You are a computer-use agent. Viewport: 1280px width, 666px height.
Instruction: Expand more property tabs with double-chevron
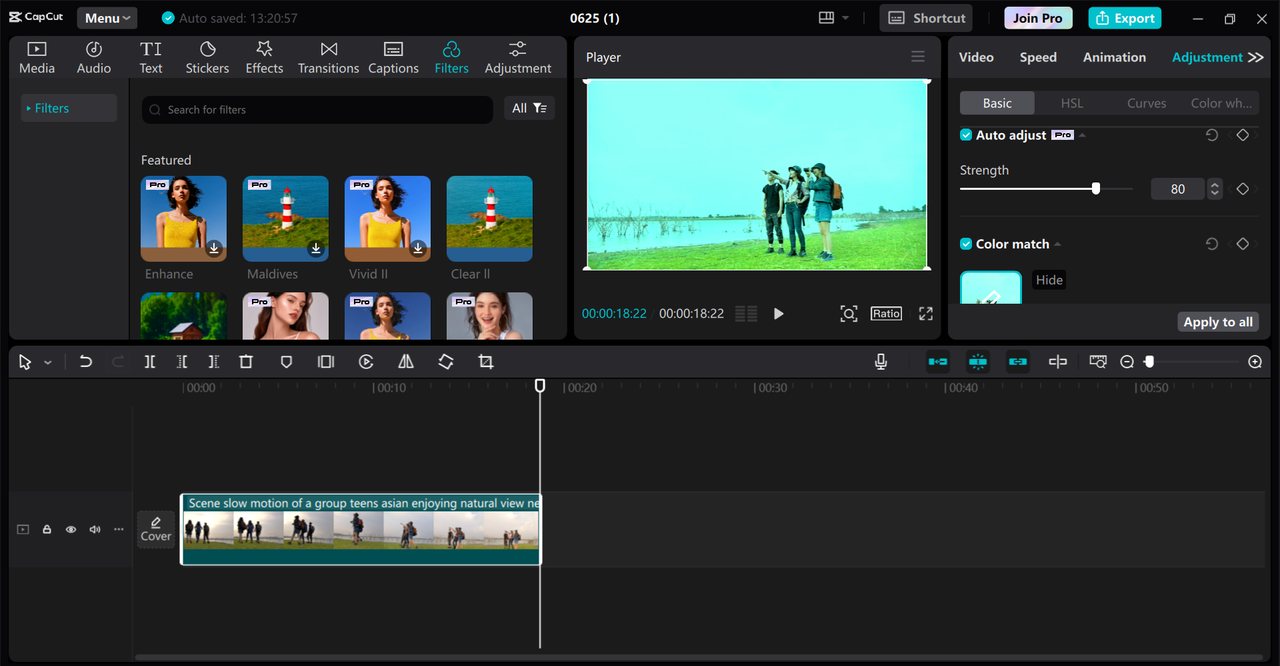tap(1256, 57)
